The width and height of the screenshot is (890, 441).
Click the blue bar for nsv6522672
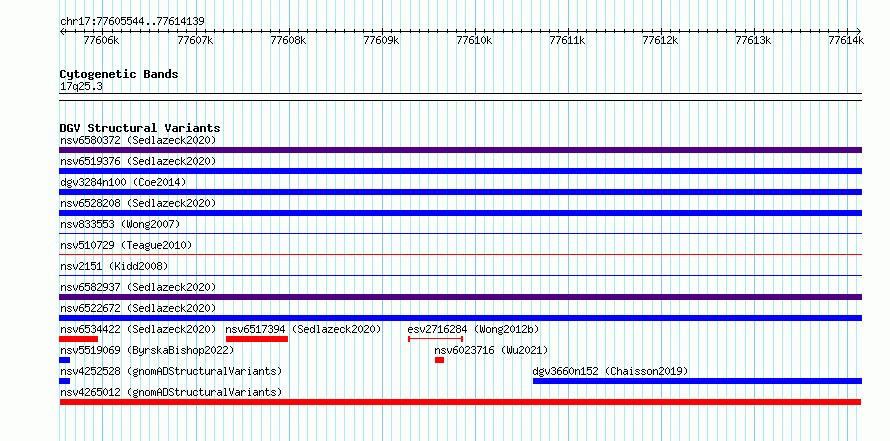[460, 318]
